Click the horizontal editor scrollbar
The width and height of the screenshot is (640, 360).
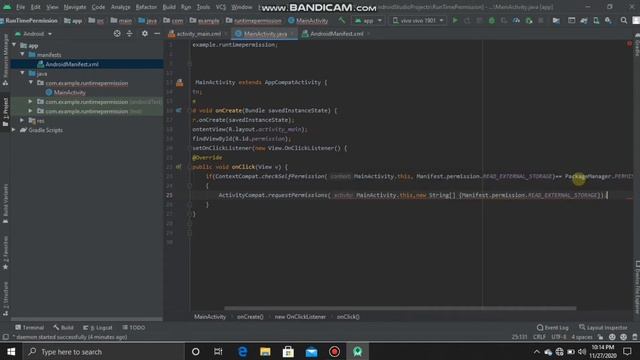(400, 308)
